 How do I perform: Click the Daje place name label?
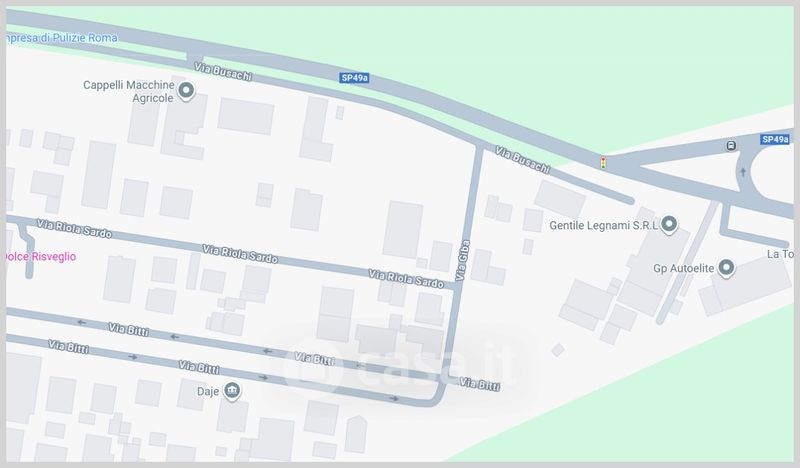tap(208, 391)
